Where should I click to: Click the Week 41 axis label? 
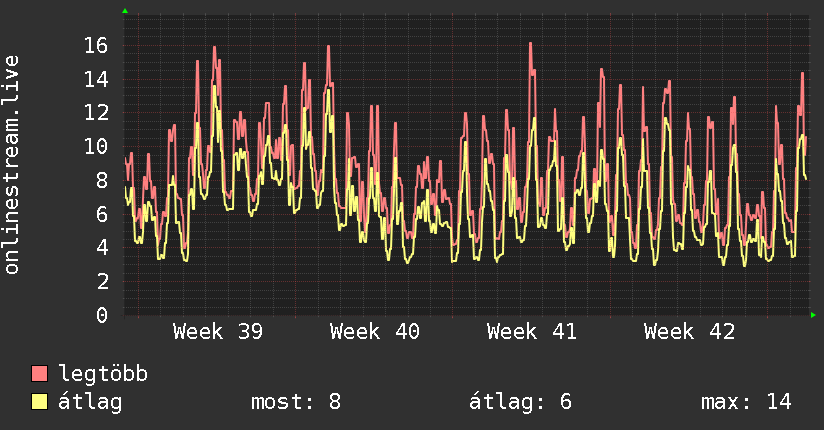click(x=532, y=332)
